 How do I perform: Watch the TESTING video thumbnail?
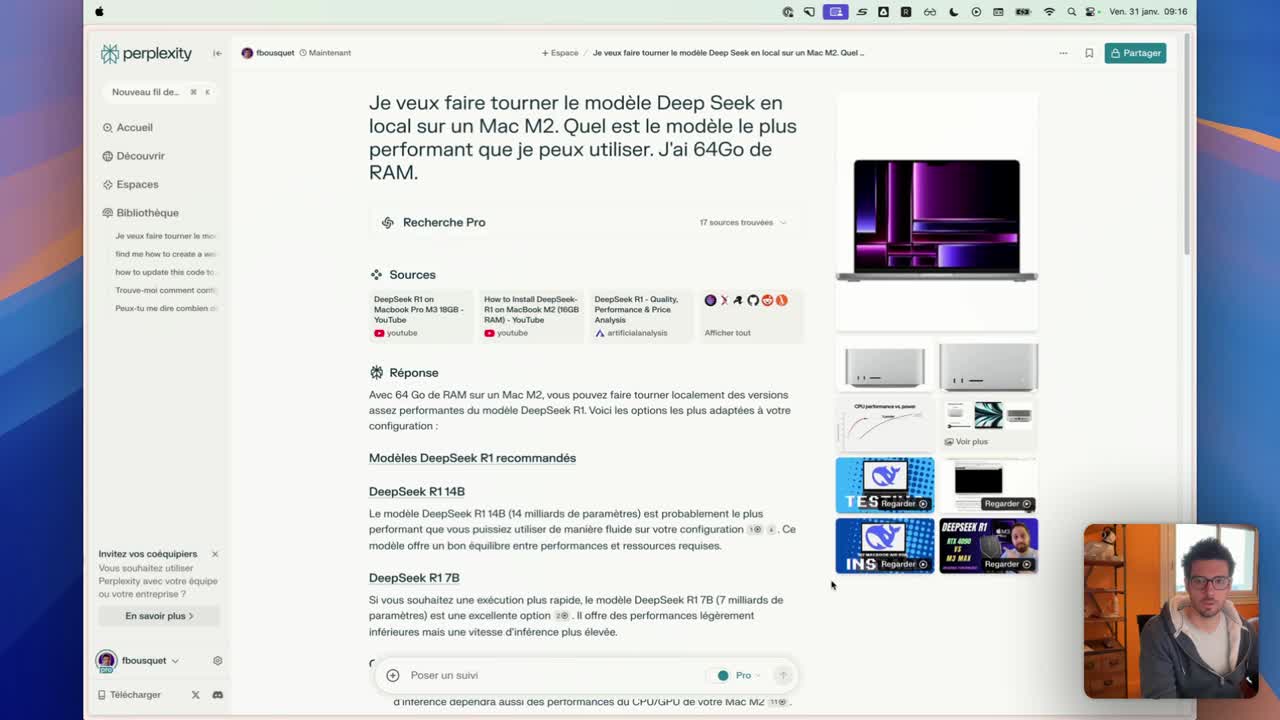click(885, 485)
